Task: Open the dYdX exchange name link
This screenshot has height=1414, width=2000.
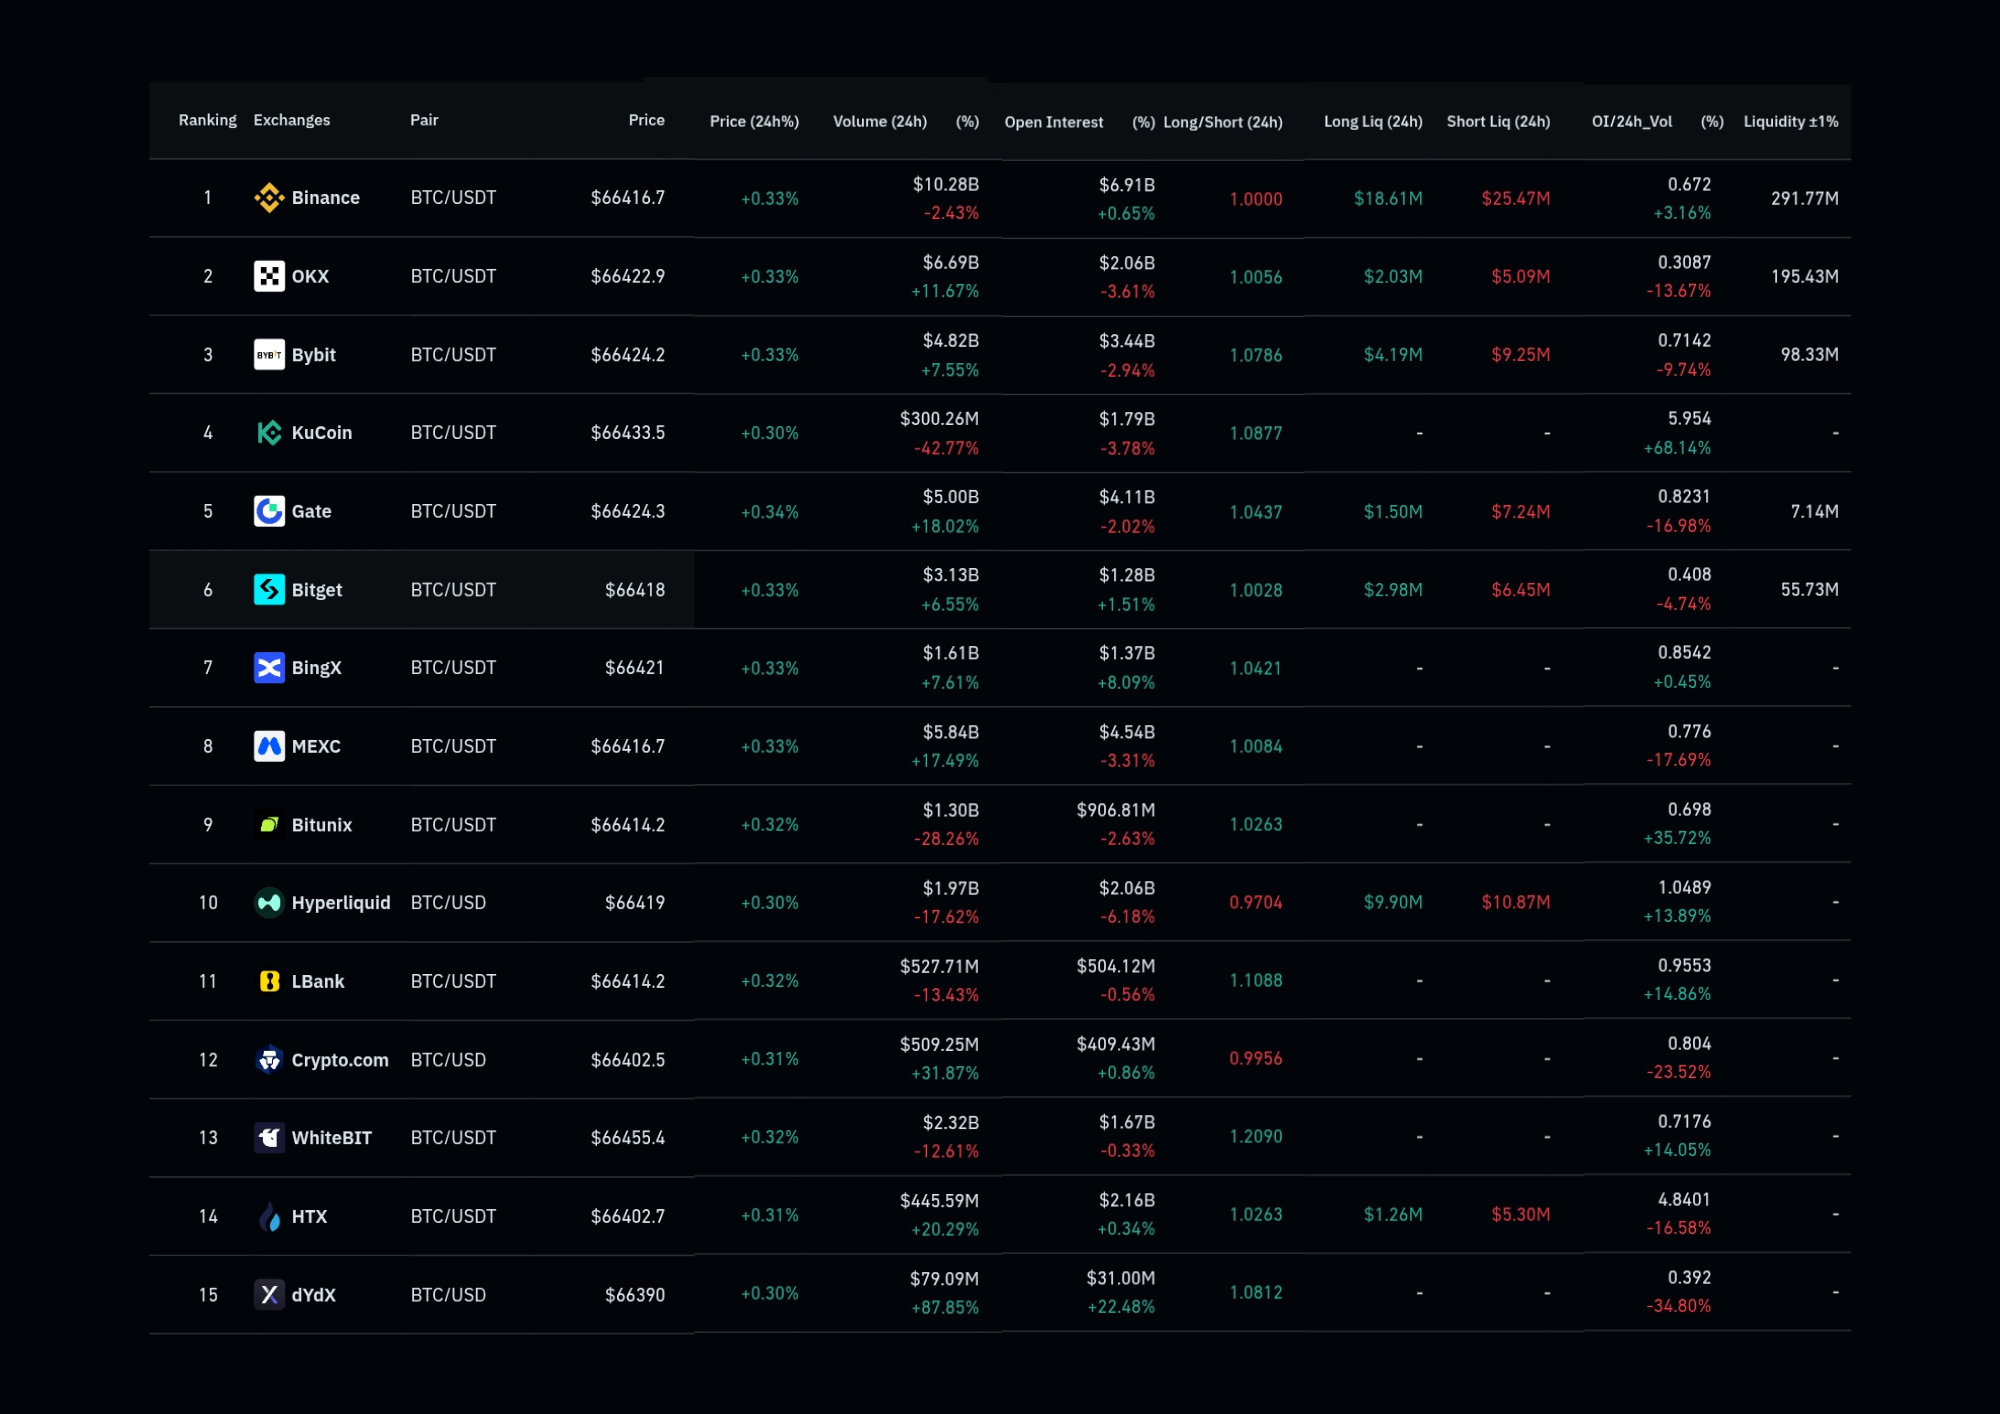Action: (314, 1295)
